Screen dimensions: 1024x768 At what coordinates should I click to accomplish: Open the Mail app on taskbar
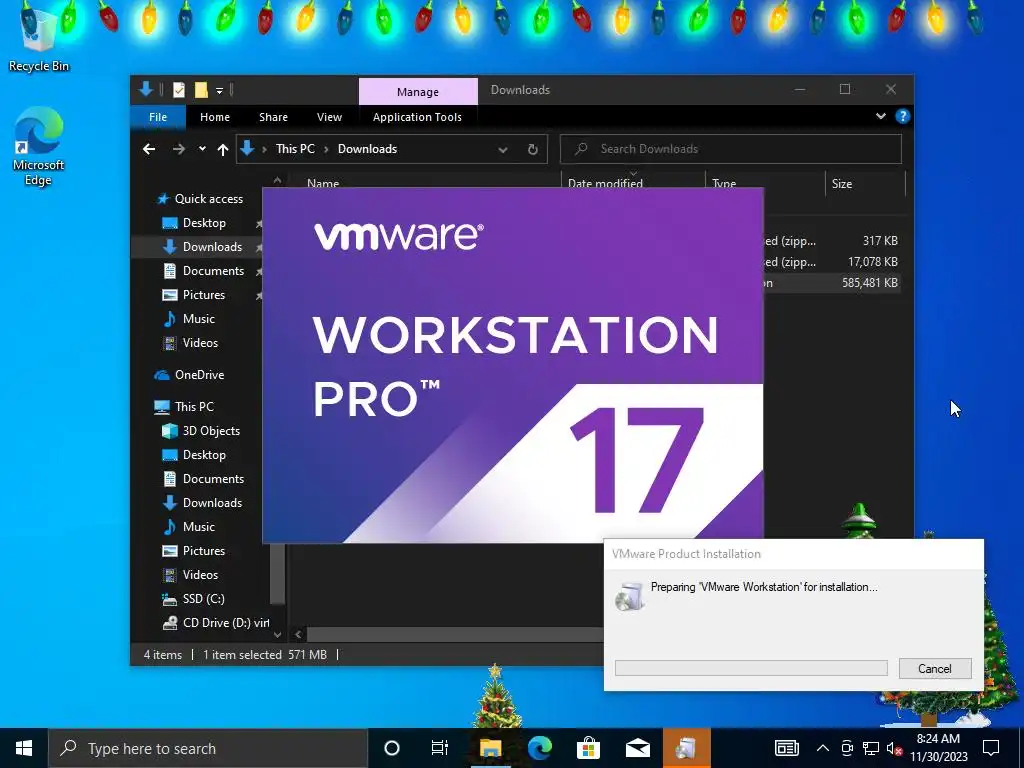637,748
